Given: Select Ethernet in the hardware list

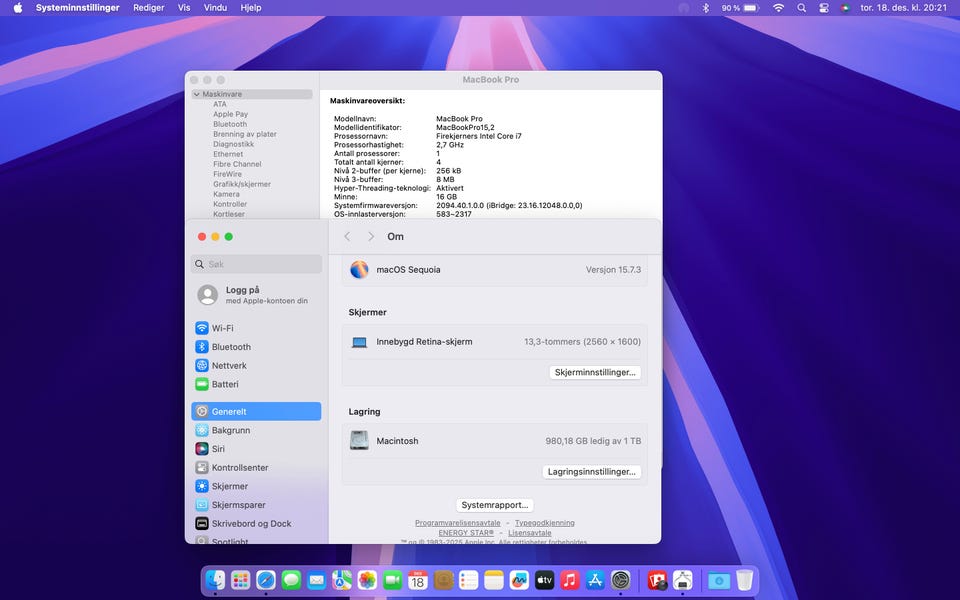Looking at the screenshot, I should click(228, 154).
